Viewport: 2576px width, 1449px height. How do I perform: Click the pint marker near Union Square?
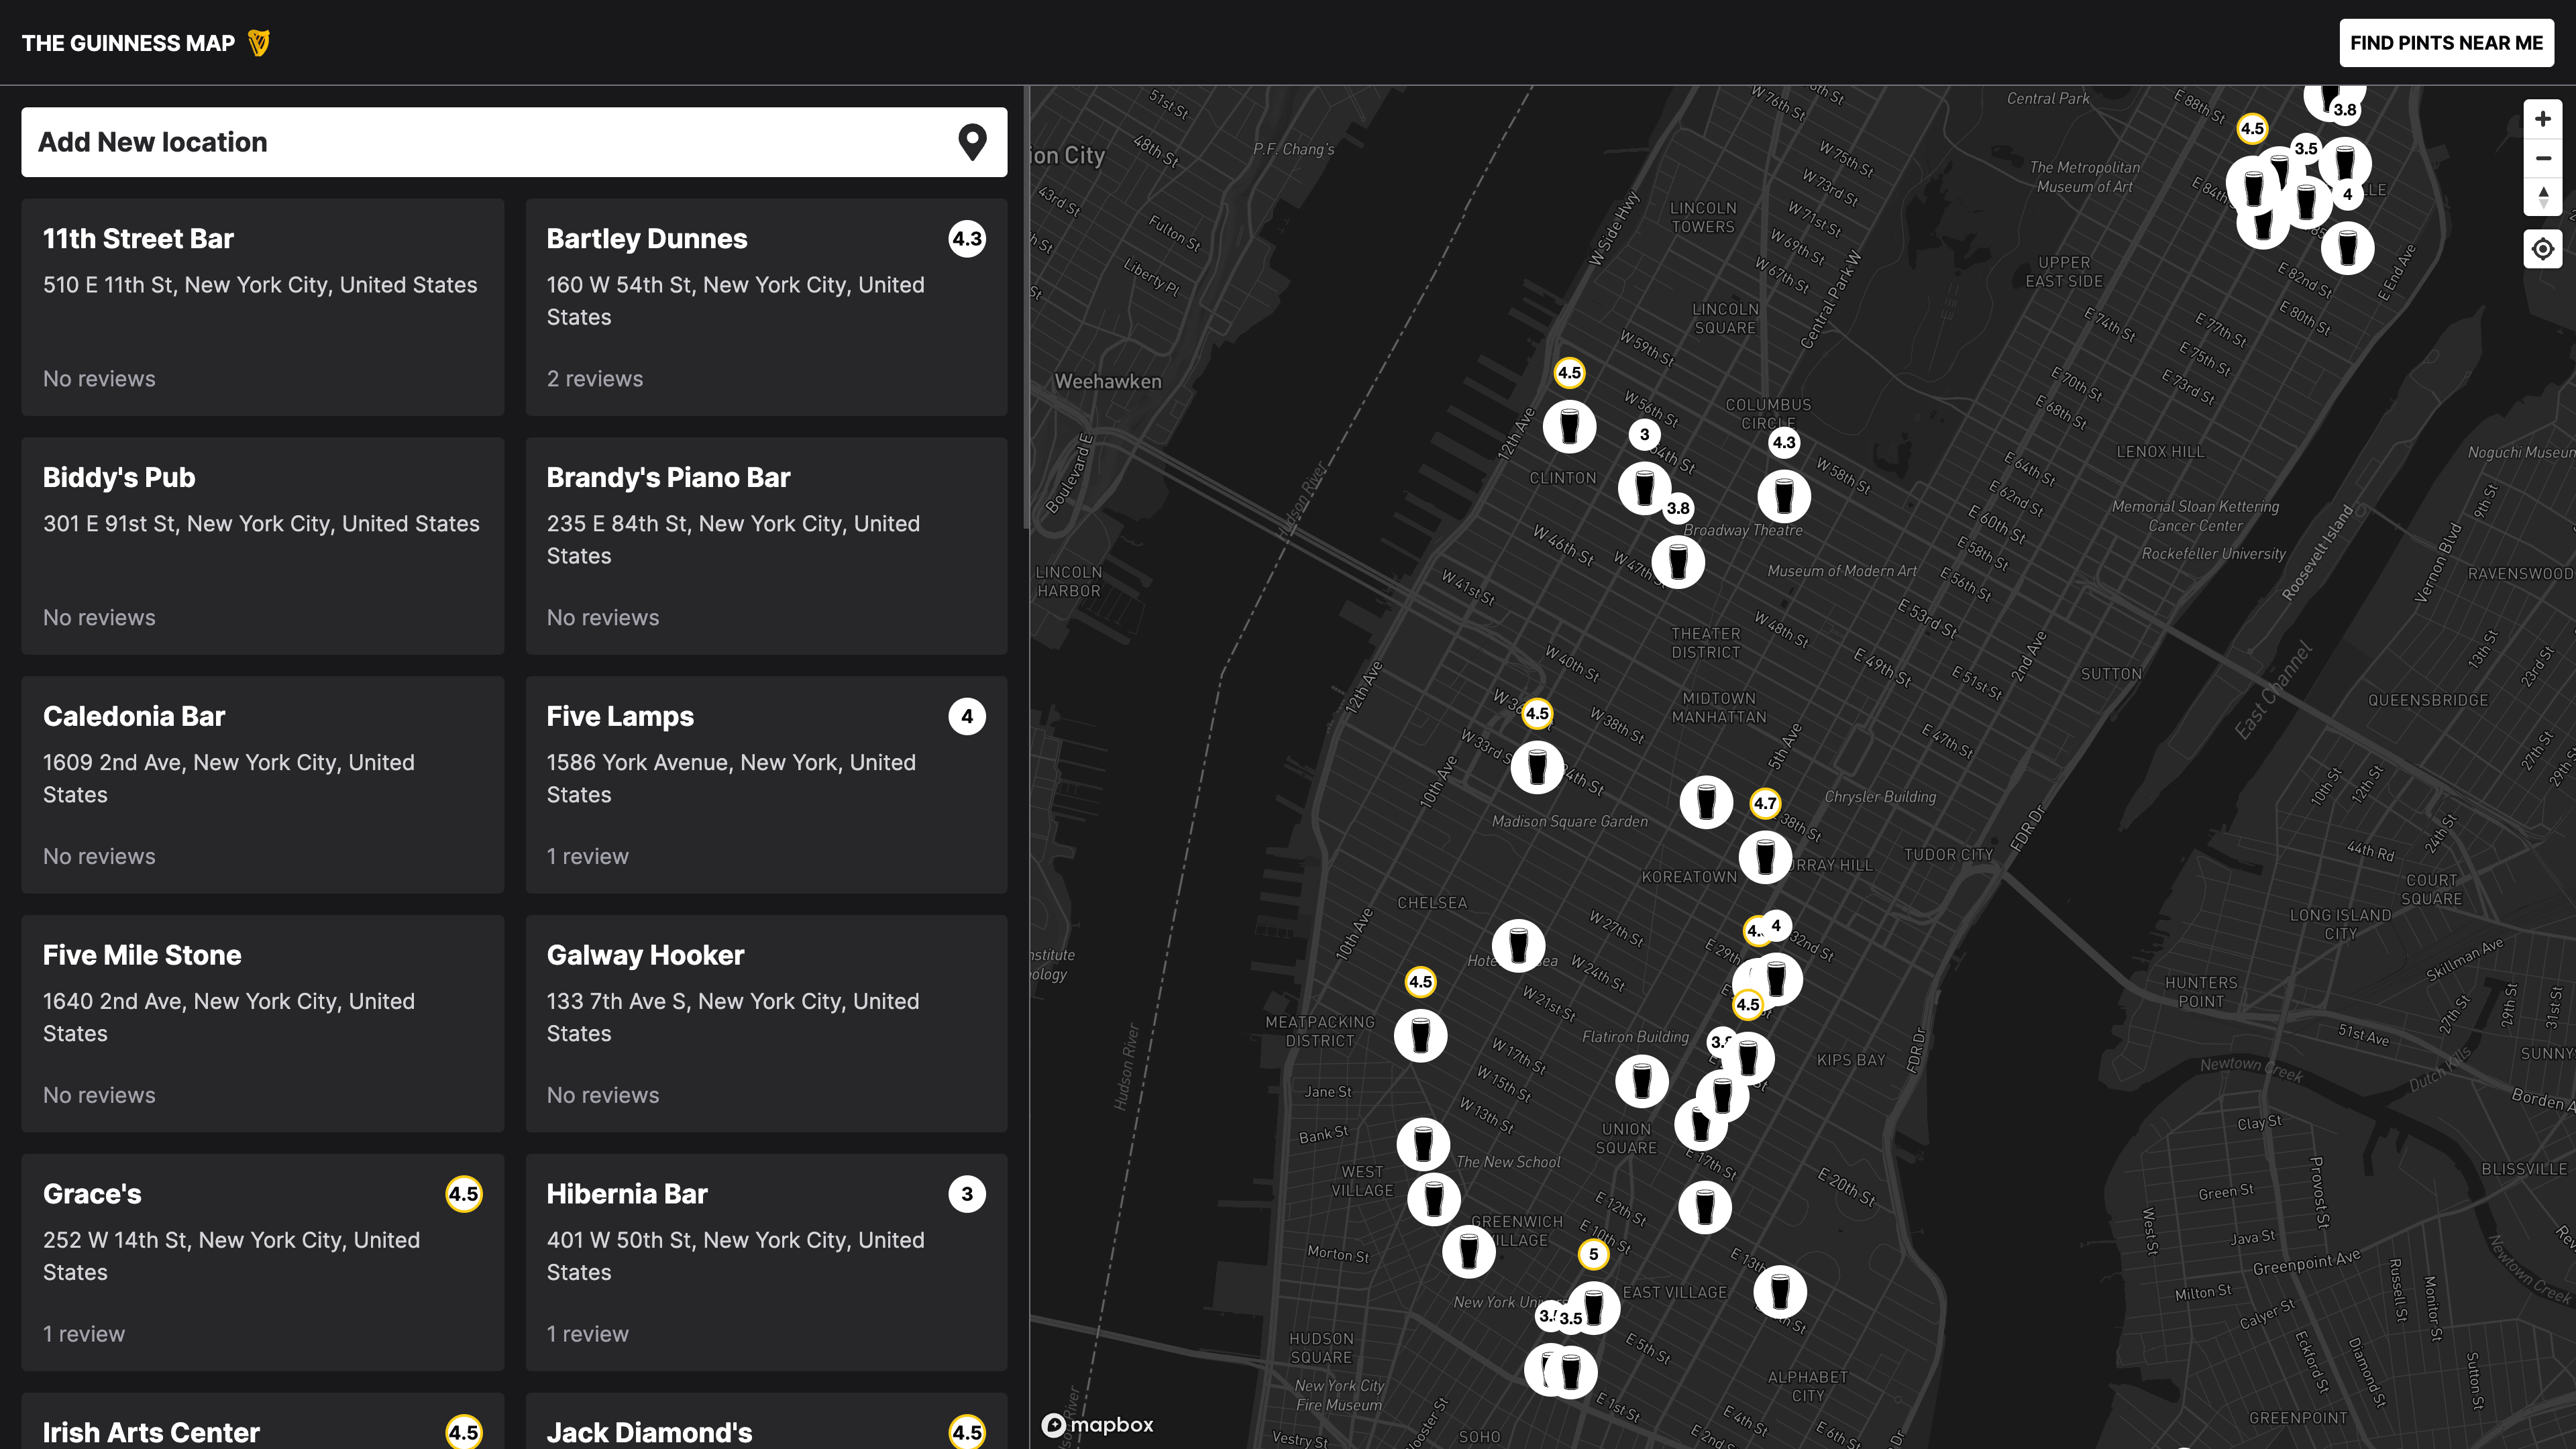(x=1642, y=1081)
